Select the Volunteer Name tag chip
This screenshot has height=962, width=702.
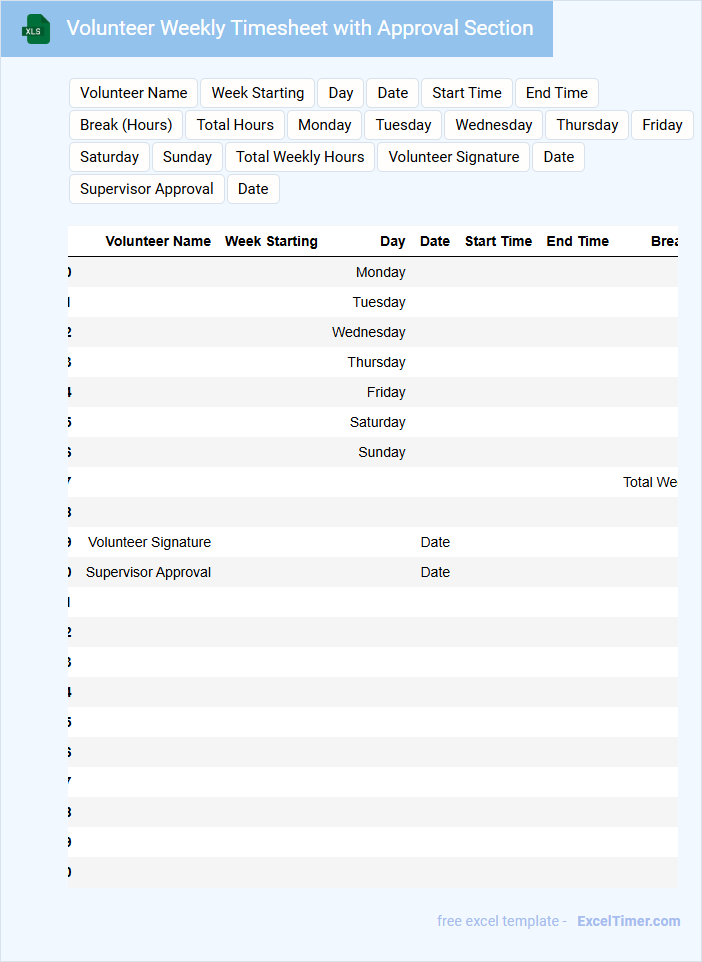[x=134, y=93]
